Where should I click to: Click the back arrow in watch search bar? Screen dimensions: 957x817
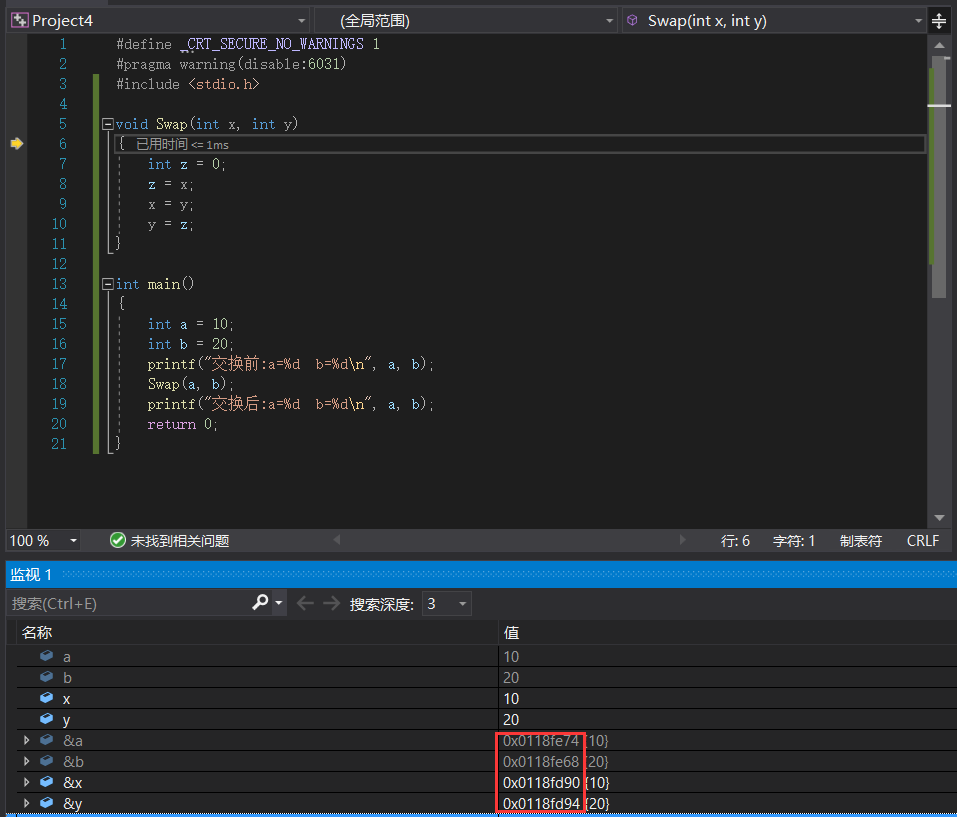point(305,603)
